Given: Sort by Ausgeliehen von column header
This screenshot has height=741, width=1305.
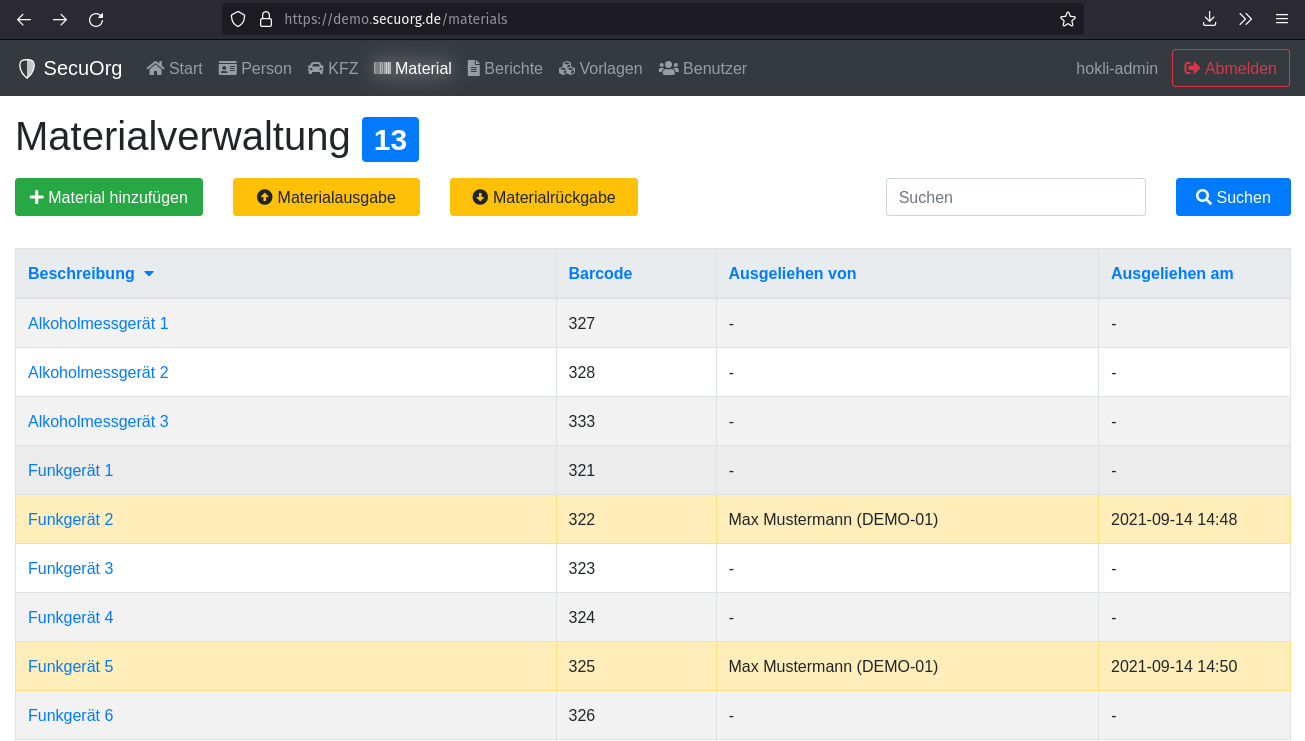Looking at the screenshot, I should tap(792, 274).
